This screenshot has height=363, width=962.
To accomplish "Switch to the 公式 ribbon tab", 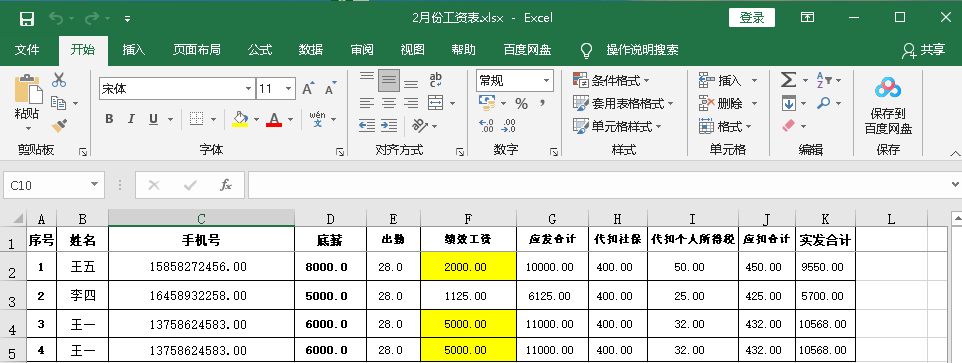I will point(260,50).
